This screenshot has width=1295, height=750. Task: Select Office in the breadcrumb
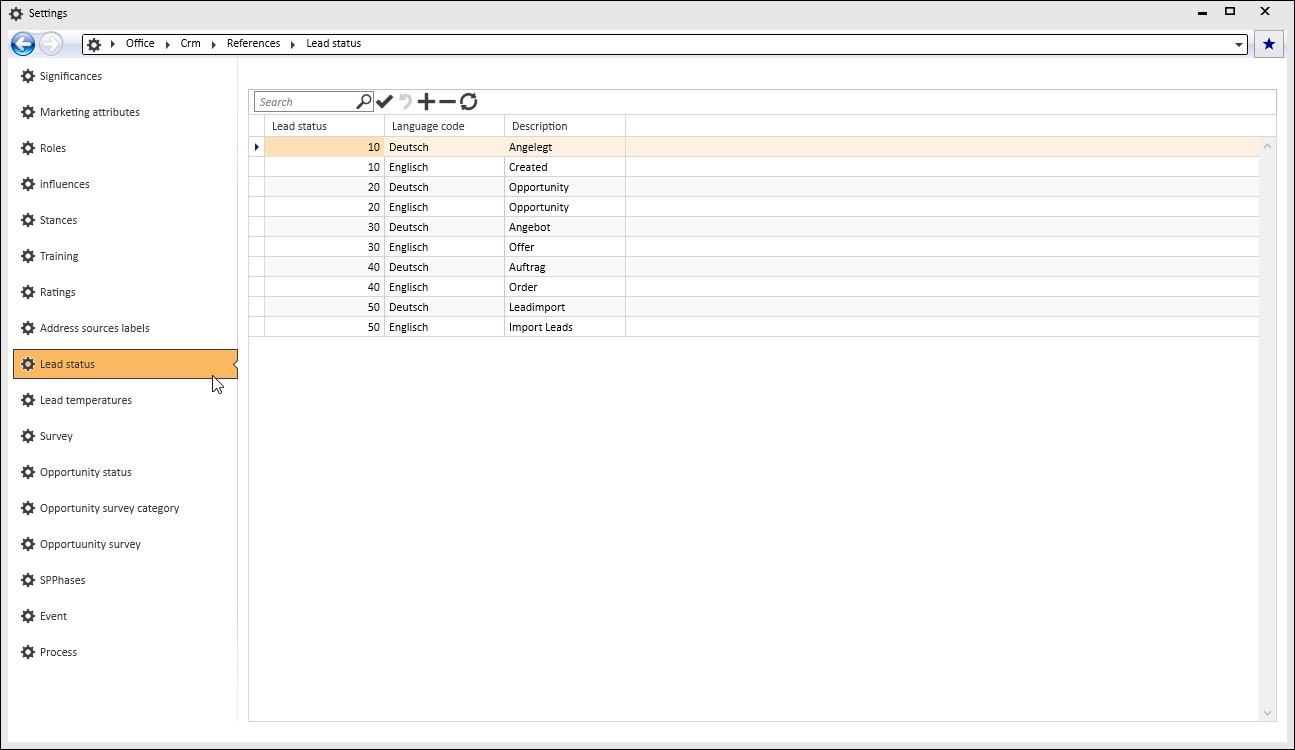(140, 44)
